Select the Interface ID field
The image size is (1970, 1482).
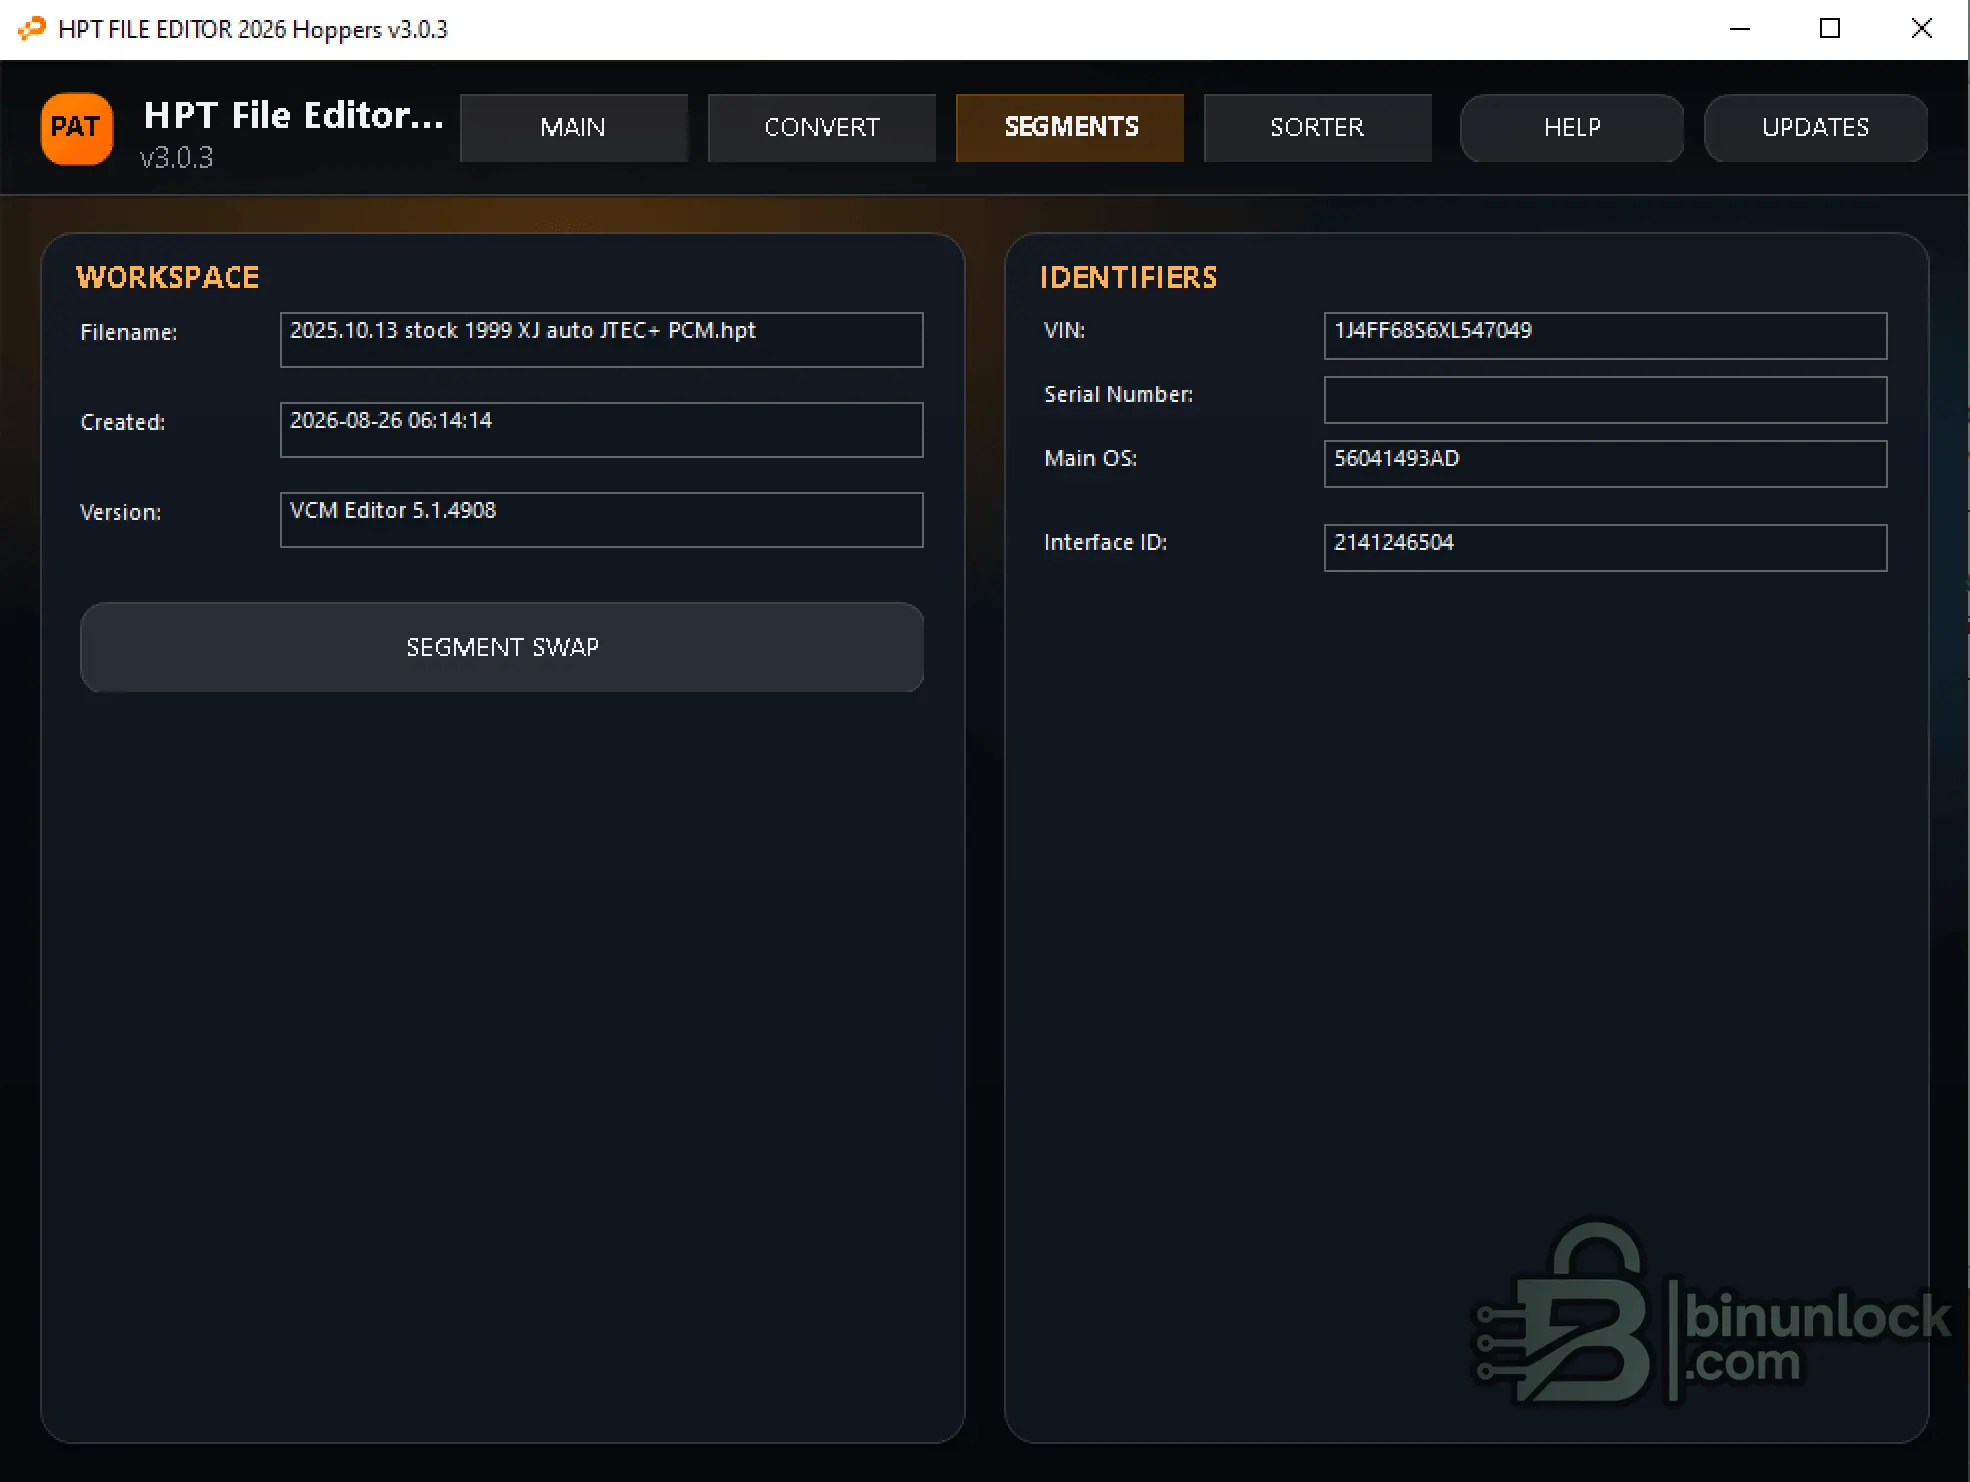tap(1606, 548)
